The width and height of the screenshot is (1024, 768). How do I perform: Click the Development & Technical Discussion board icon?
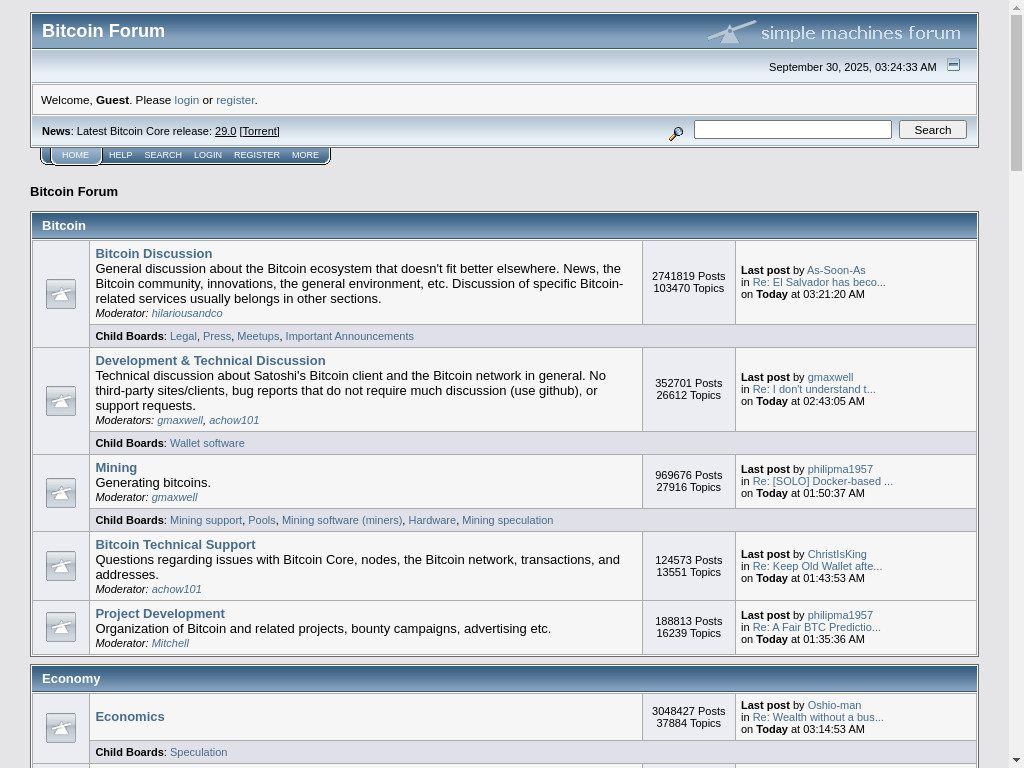[61, 401]
